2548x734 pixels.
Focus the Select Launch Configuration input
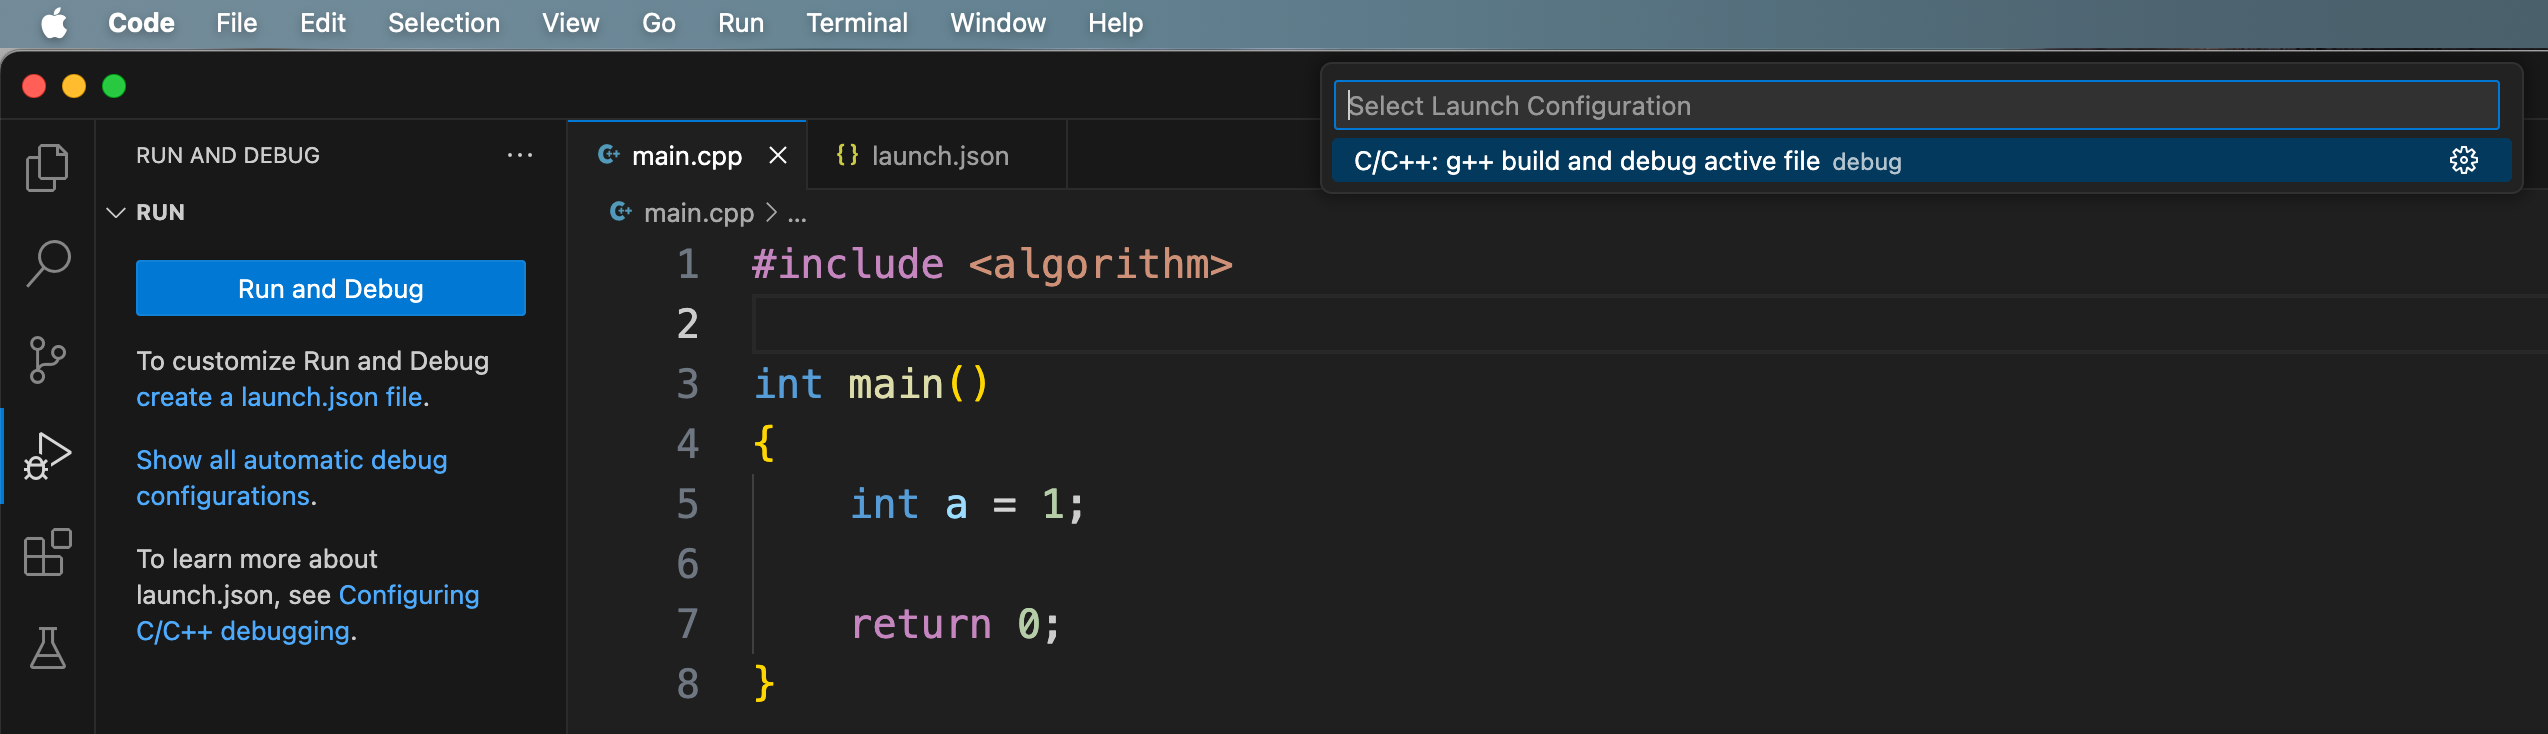1915,106
